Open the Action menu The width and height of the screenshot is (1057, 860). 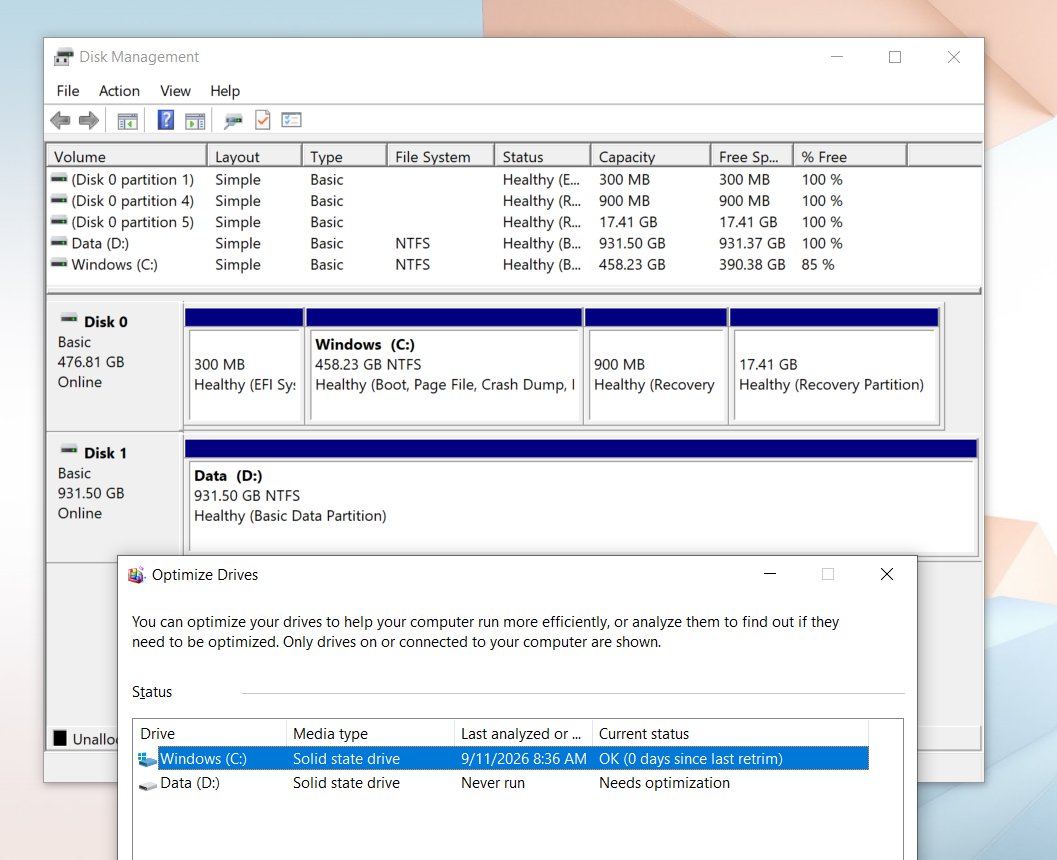(119, 91)
